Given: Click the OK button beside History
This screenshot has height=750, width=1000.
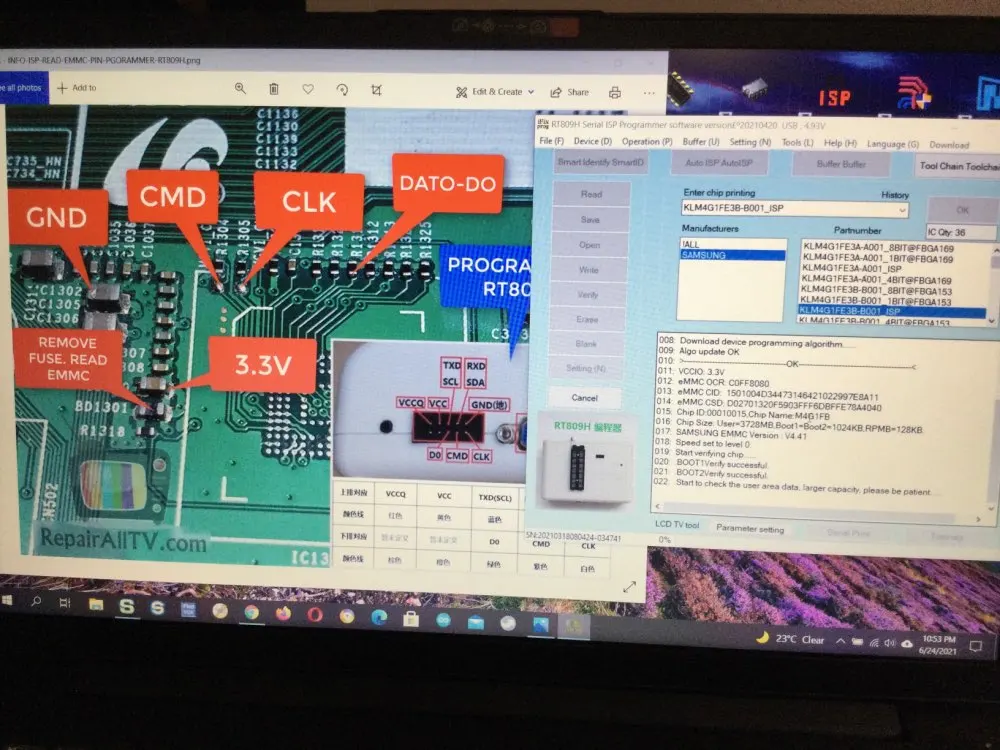Looking at the screenshot, I should [963, 210].
